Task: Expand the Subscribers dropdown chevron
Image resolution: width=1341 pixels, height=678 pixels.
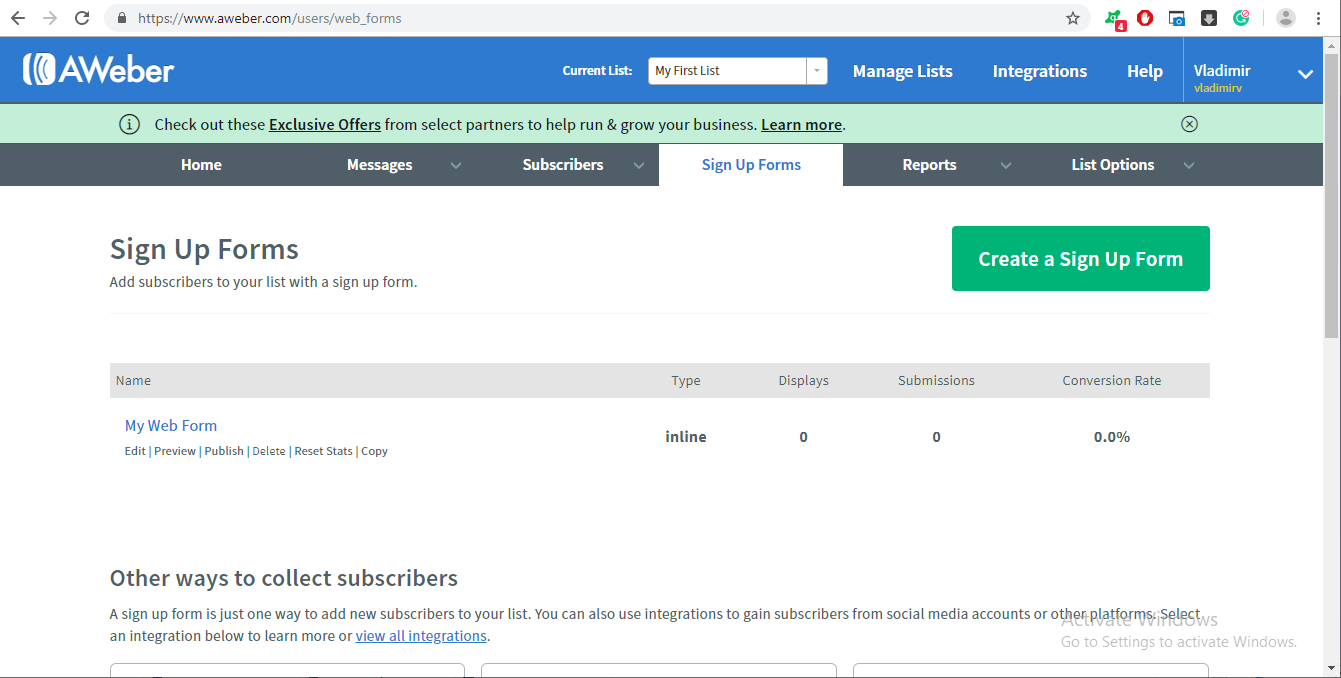Action: (x=639, y=165)
